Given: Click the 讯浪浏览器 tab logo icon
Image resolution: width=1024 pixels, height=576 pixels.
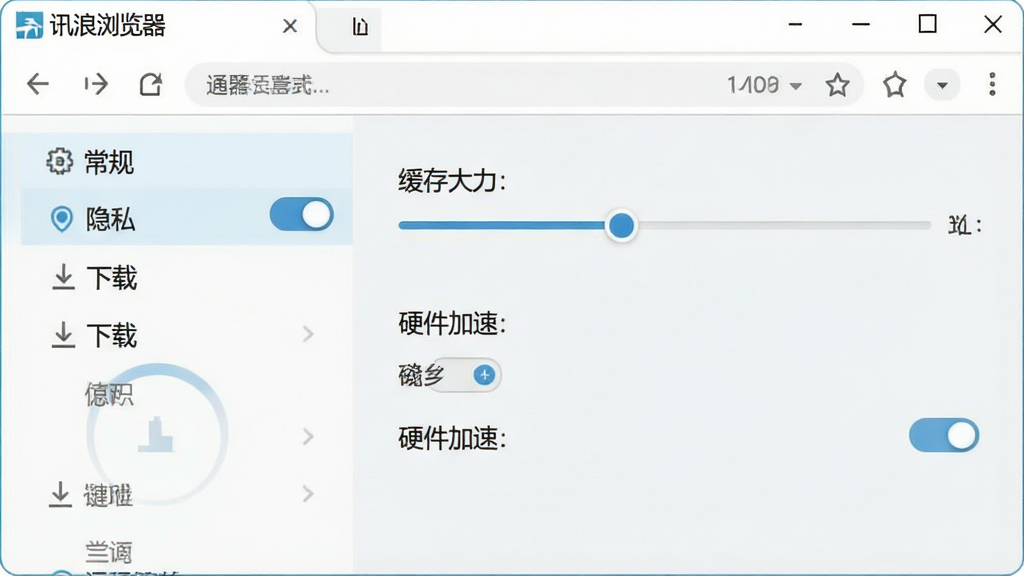Looking at the screenshot, I should (x=29, y=26).
